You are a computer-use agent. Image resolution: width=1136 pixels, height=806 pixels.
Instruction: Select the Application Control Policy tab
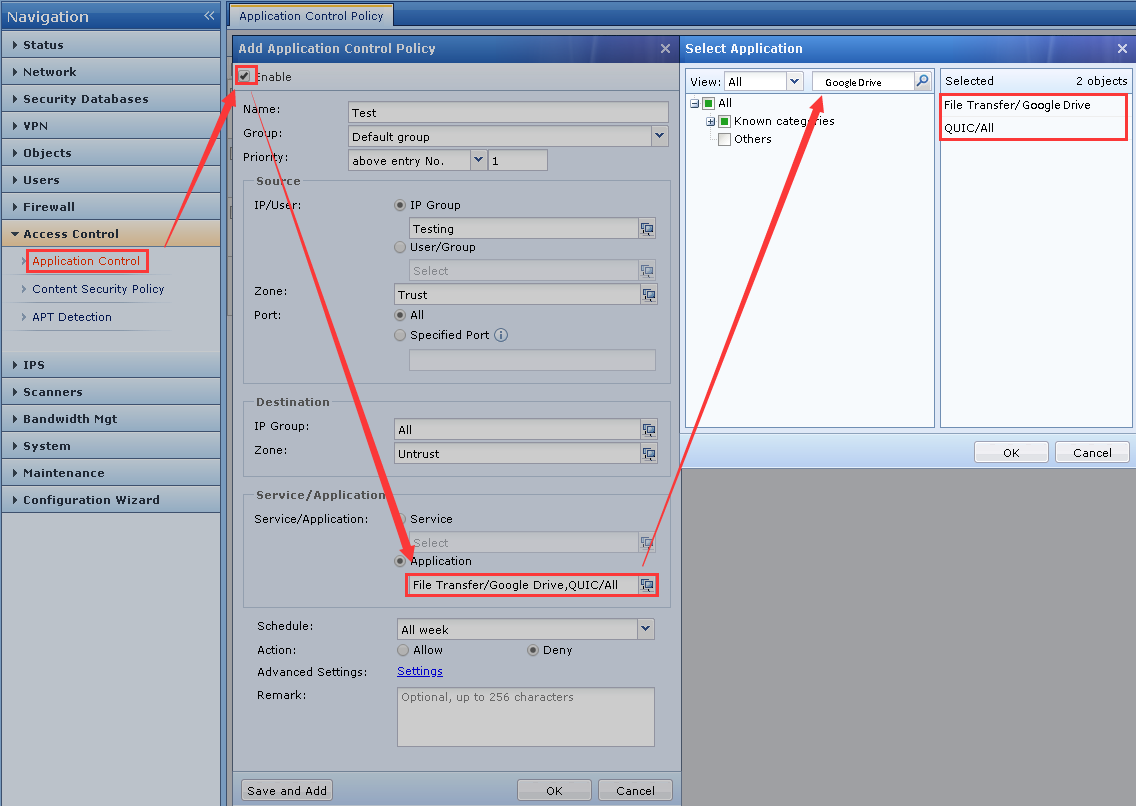(311, 16)
